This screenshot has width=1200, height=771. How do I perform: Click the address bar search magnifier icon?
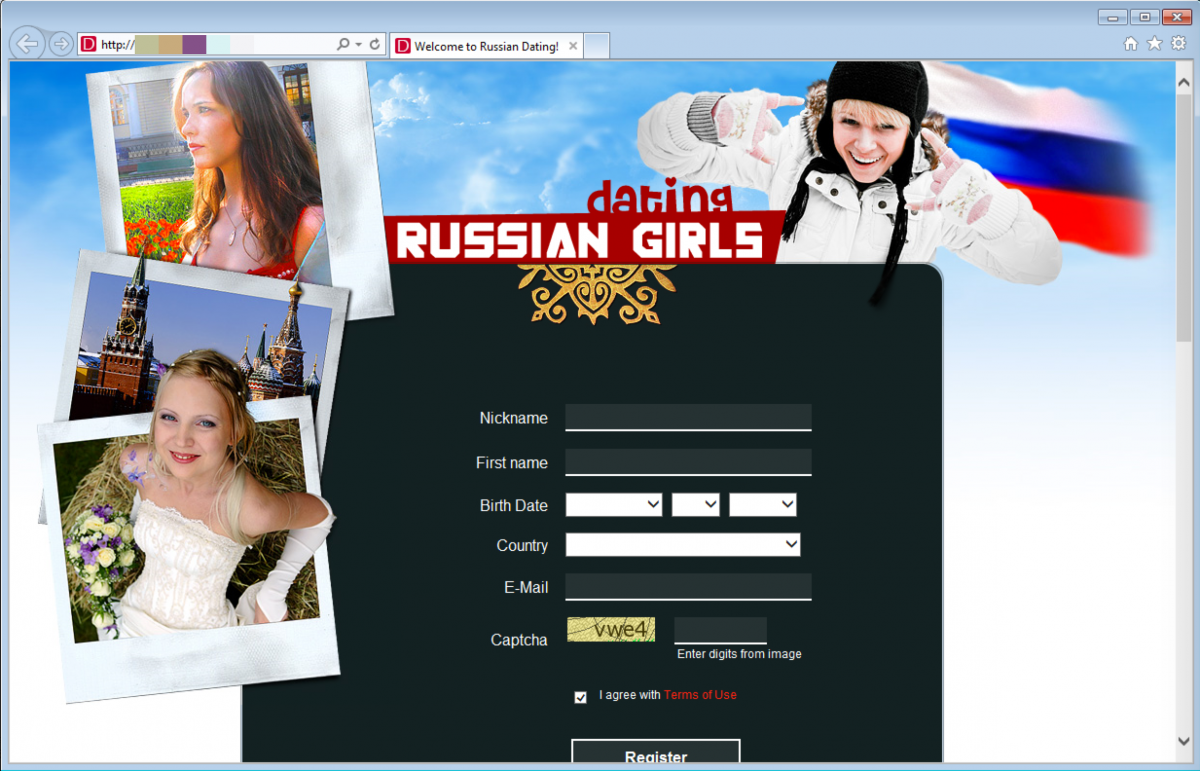(343, 44)
